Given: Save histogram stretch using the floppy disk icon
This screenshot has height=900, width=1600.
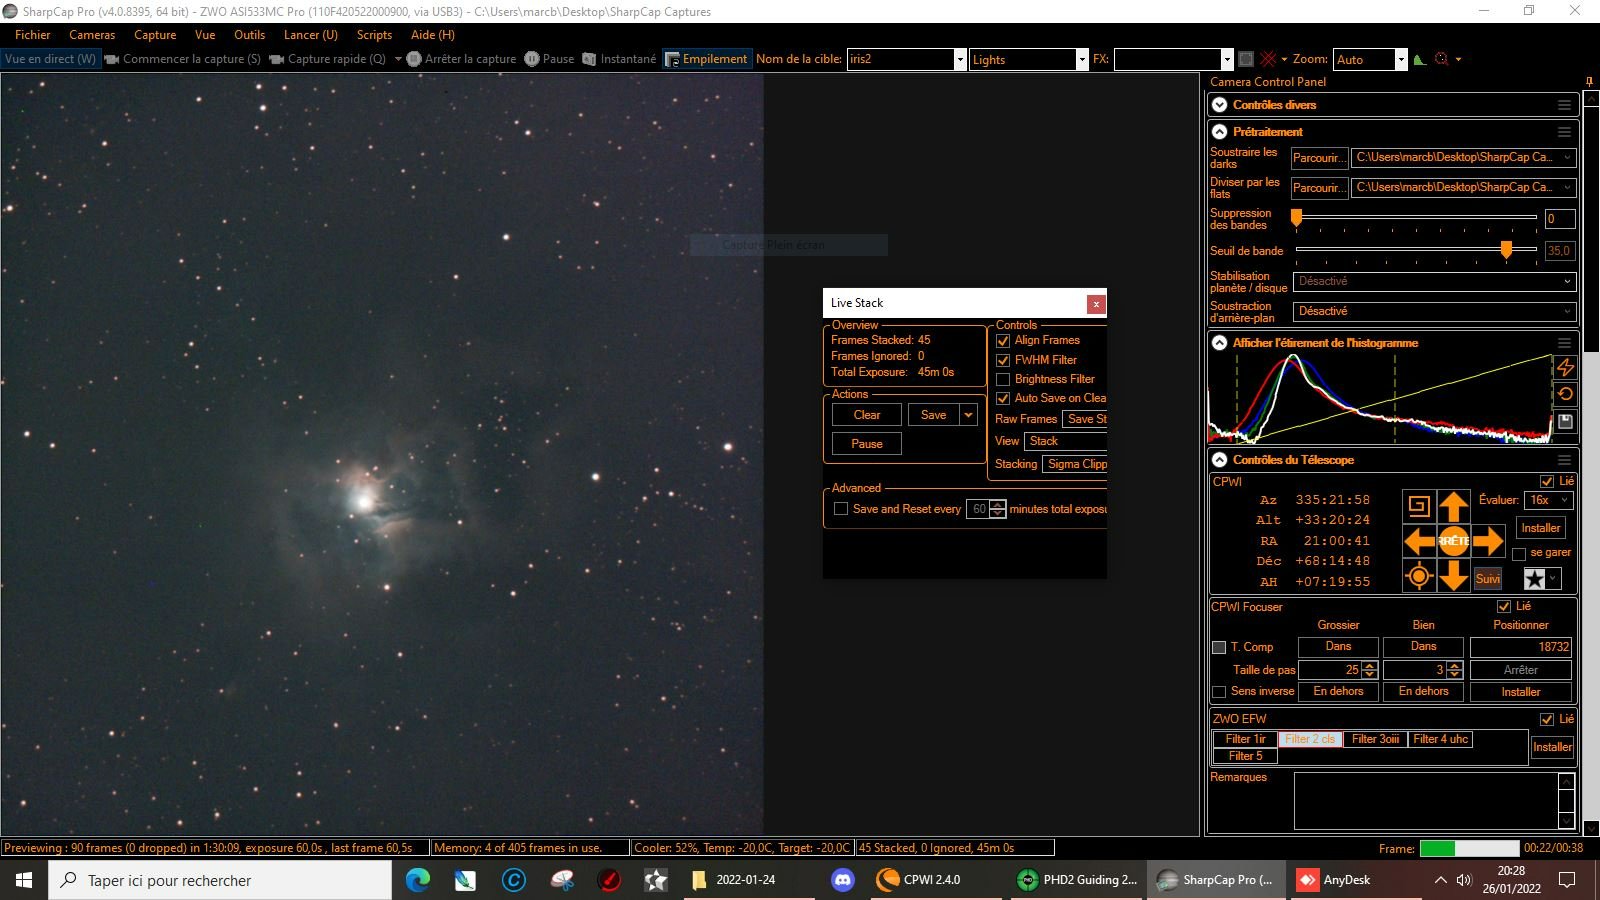Looking at the screenshot, I should [x=1565, y=421].
